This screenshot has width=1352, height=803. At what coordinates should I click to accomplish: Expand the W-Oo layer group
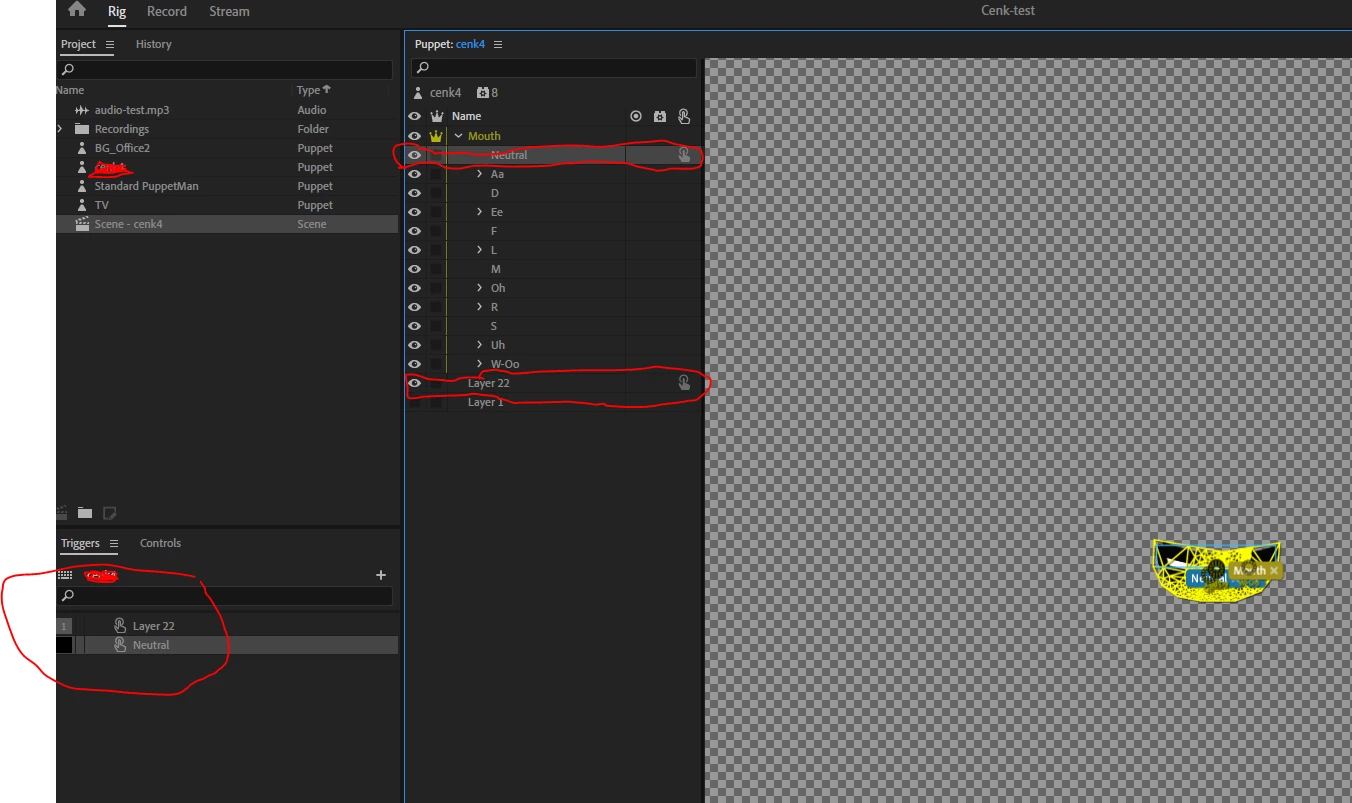pyautogui.click(x=480, y=364)
